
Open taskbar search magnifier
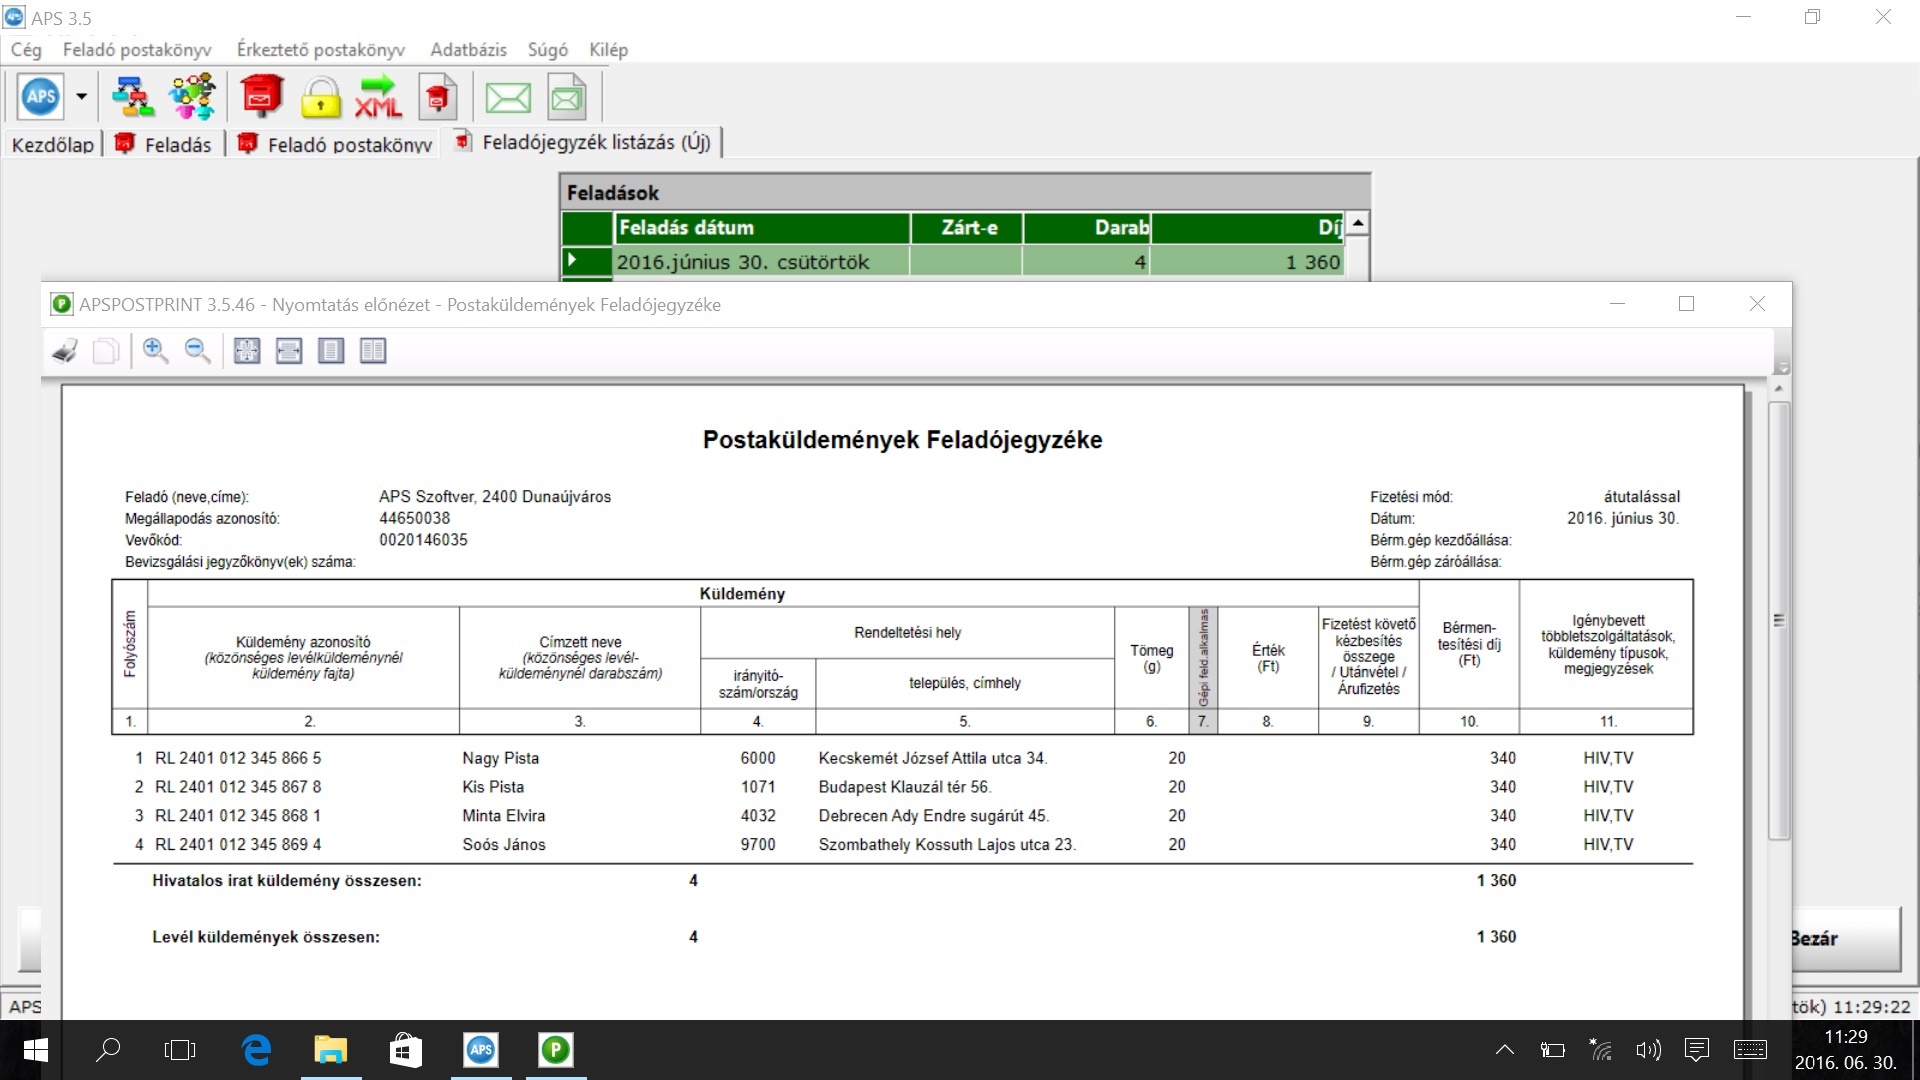click(x=107, y=1050)
